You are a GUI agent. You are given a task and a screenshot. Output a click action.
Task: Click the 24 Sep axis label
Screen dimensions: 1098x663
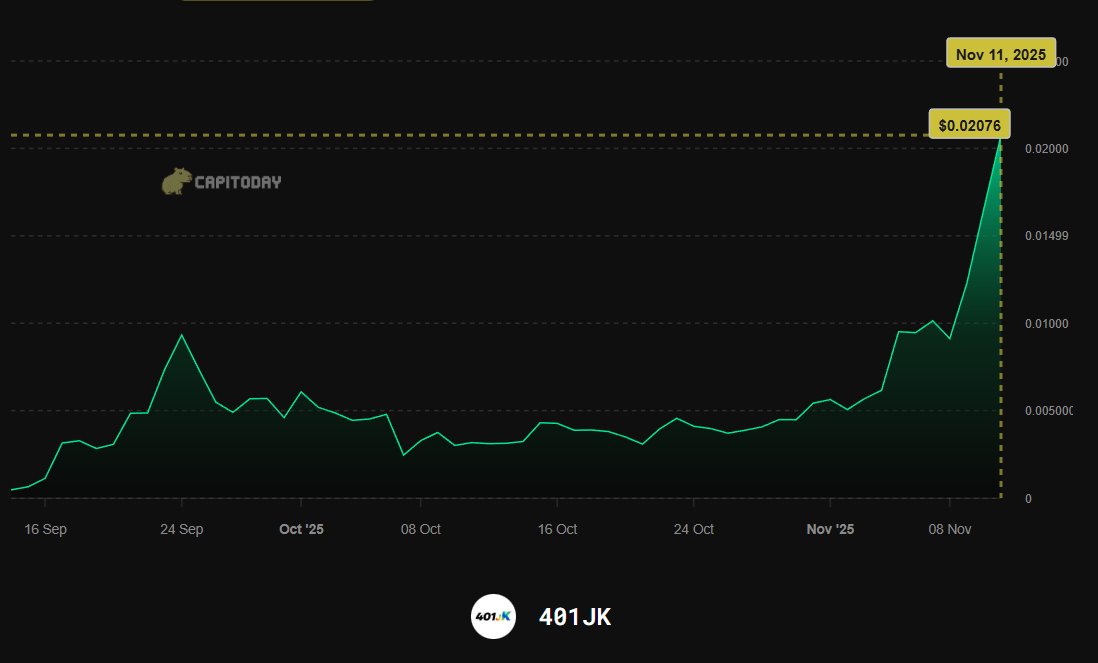tap(181, 529)
